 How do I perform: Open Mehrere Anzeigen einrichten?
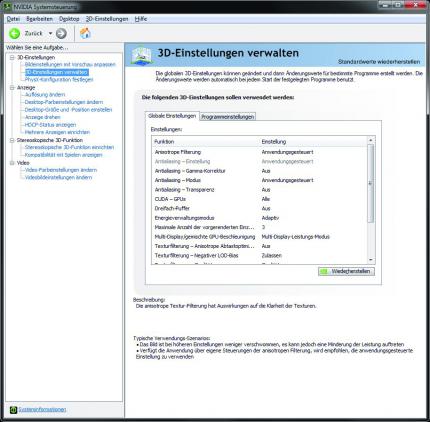pyautogui.click(x=57, y=132)
